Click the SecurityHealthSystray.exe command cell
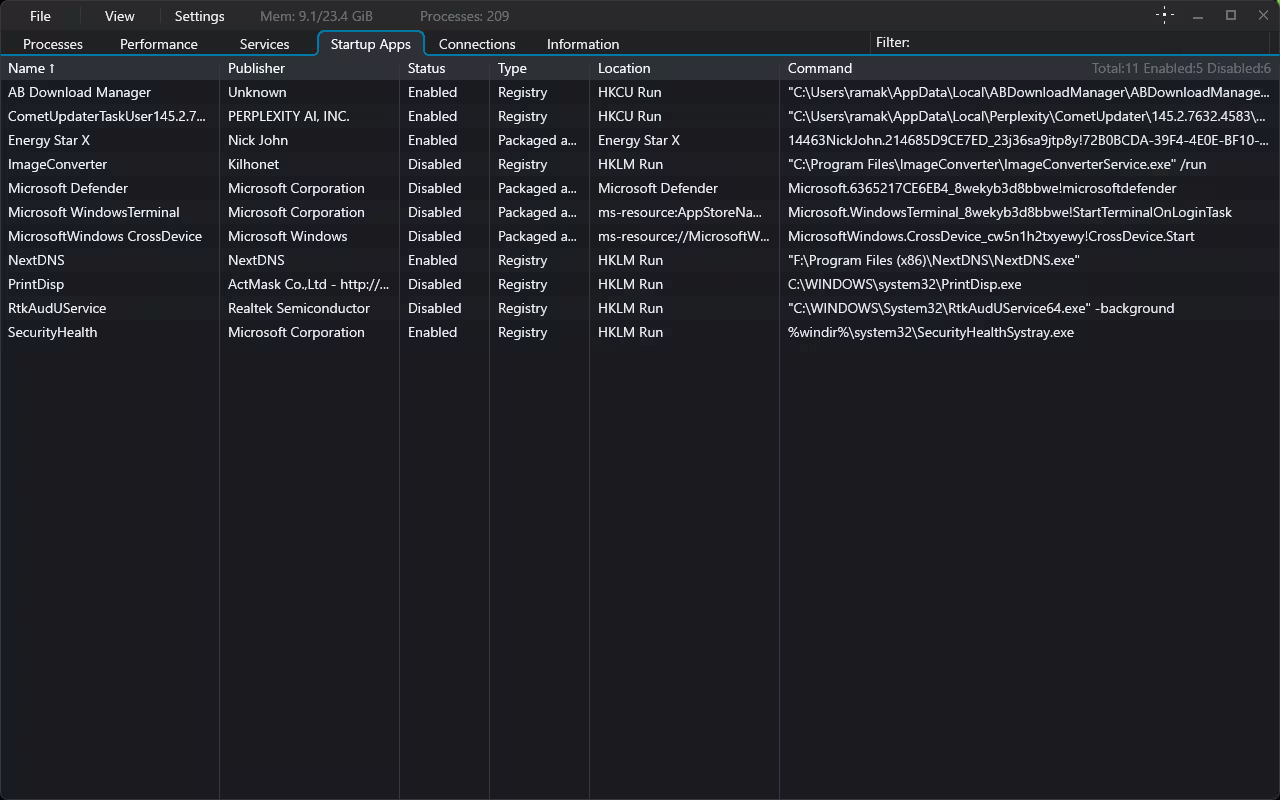Viewport: 1280px width, 800px height. tap(931, 332)
